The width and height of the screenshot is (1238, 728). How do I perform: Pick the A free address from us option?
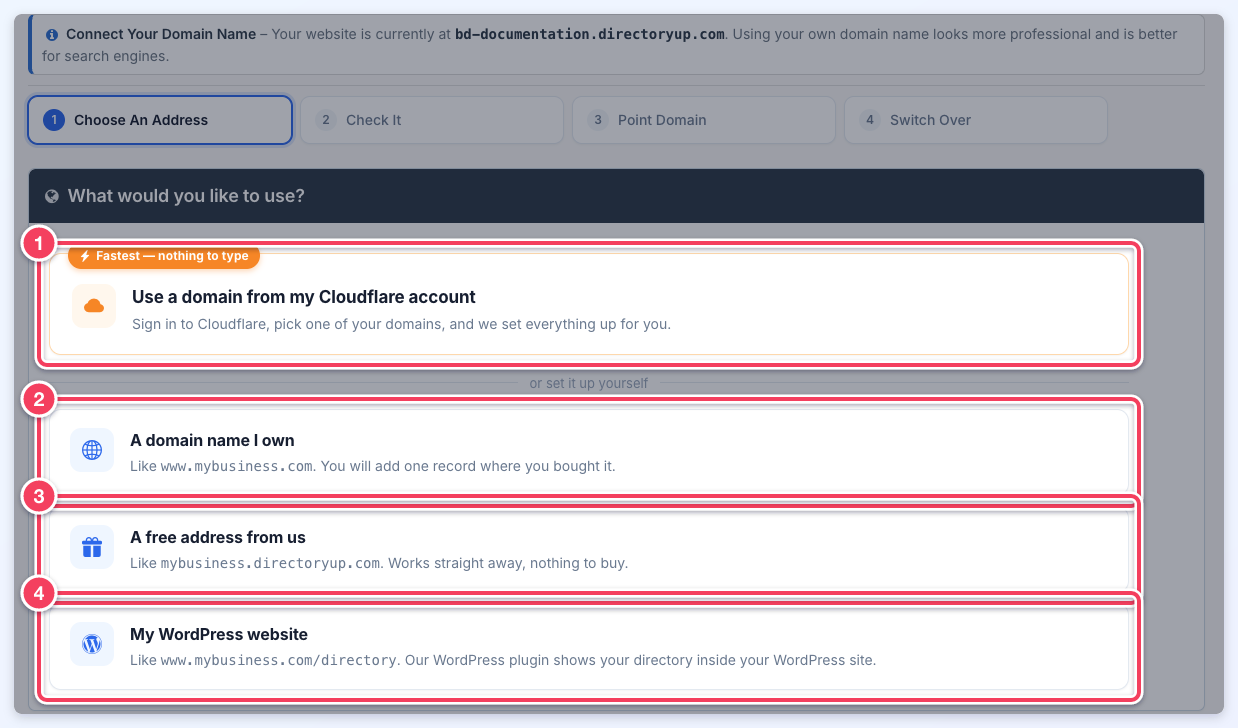(589, 547)
